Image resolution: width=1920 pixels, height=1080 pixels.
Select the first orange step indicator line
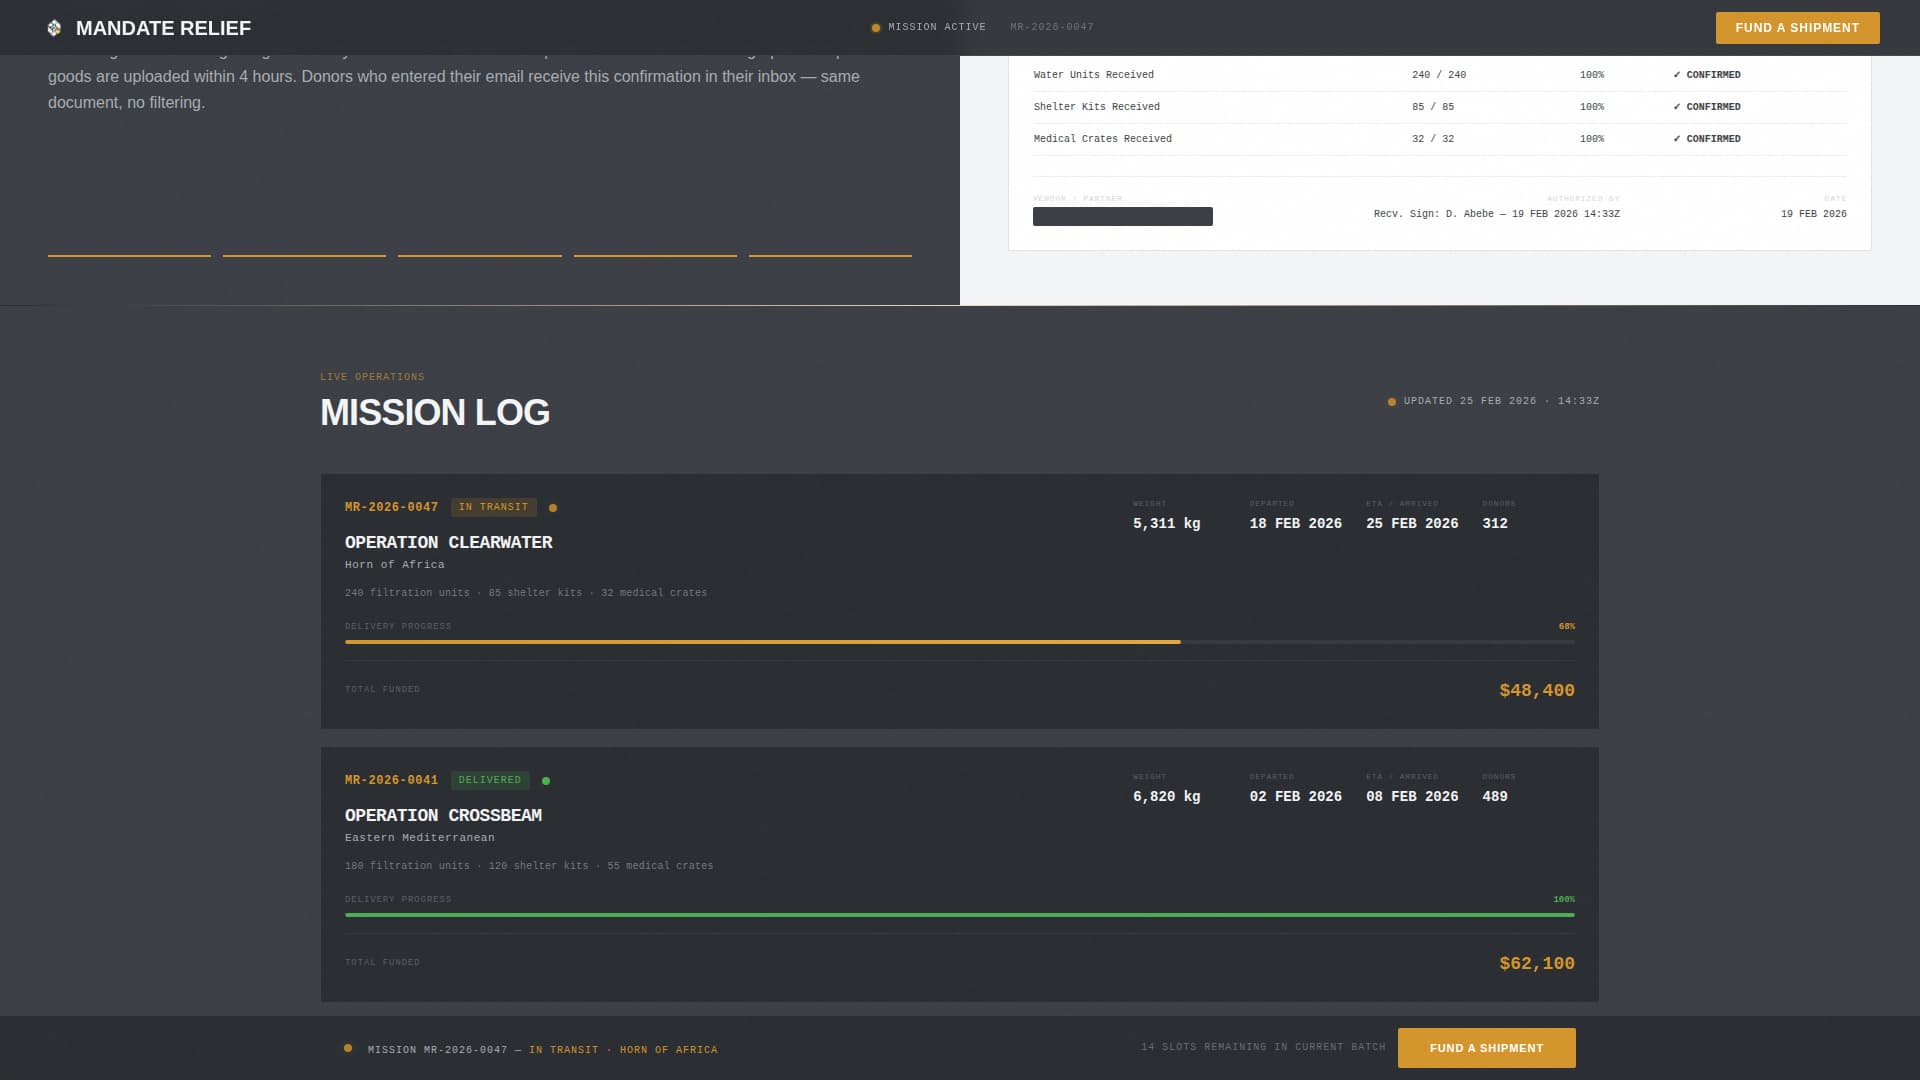click(x=129, y=256)
